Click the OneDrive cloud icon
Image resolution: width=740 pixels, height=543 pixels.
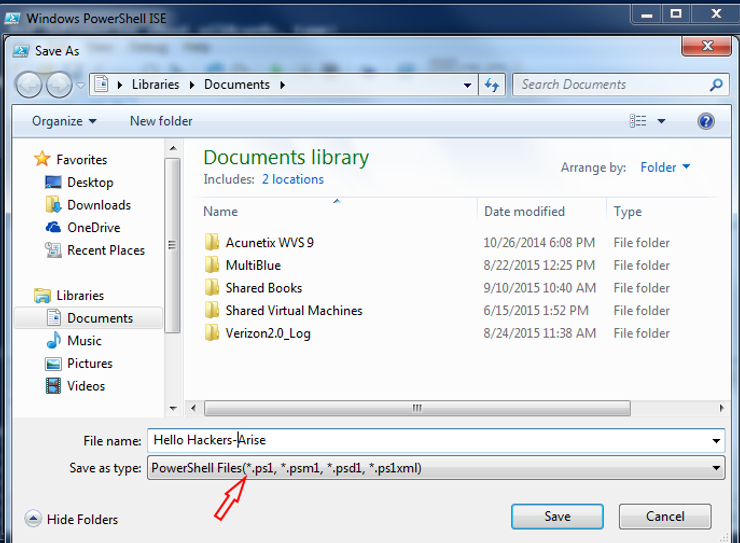coord(53,227)
